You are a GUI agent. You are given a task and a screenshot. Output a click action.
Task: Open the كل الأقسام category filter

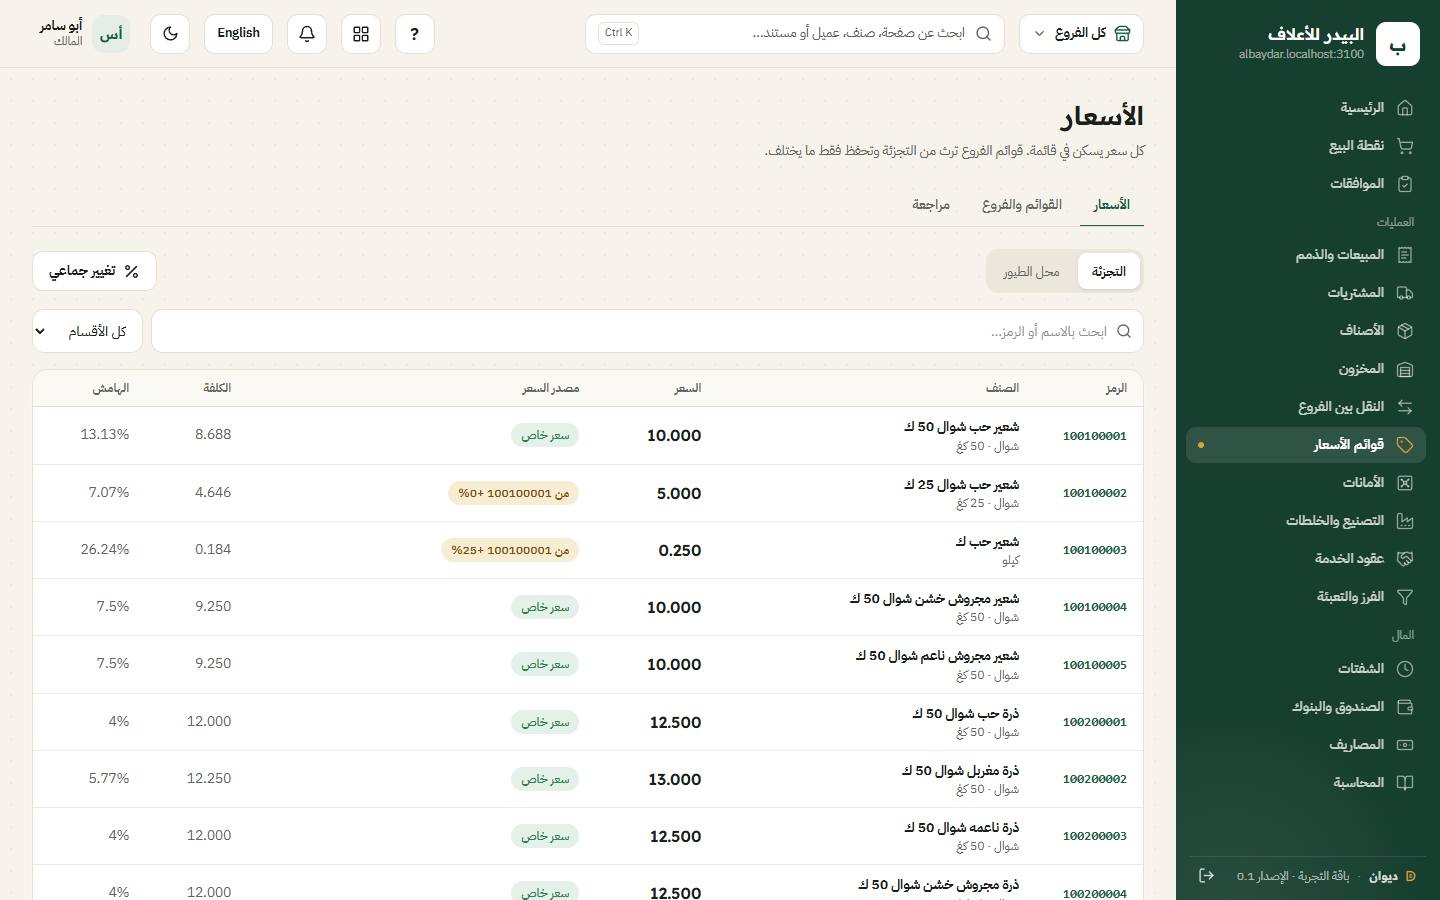pyautogui.click(x=88, y=331)
